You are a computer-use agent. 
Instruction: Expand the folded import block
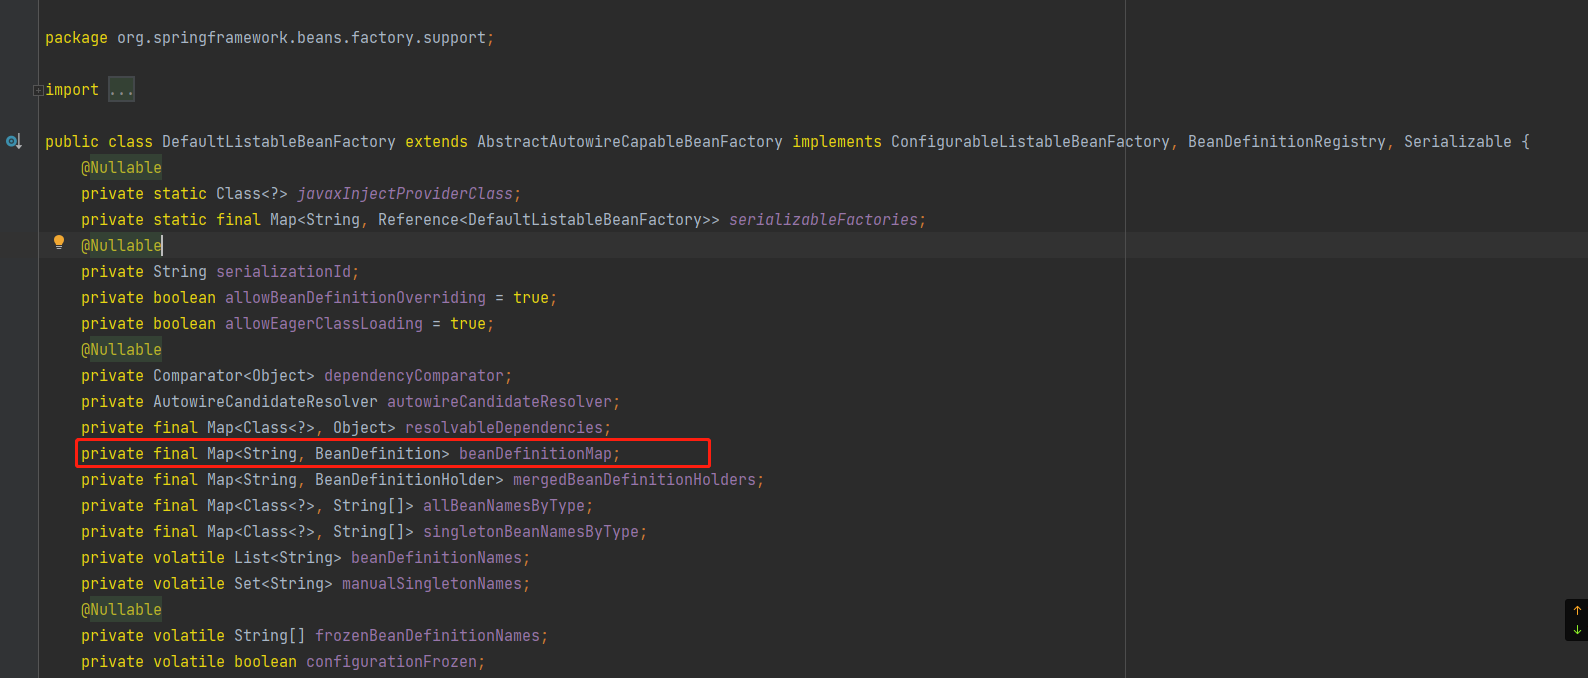[x=38, y=90]
